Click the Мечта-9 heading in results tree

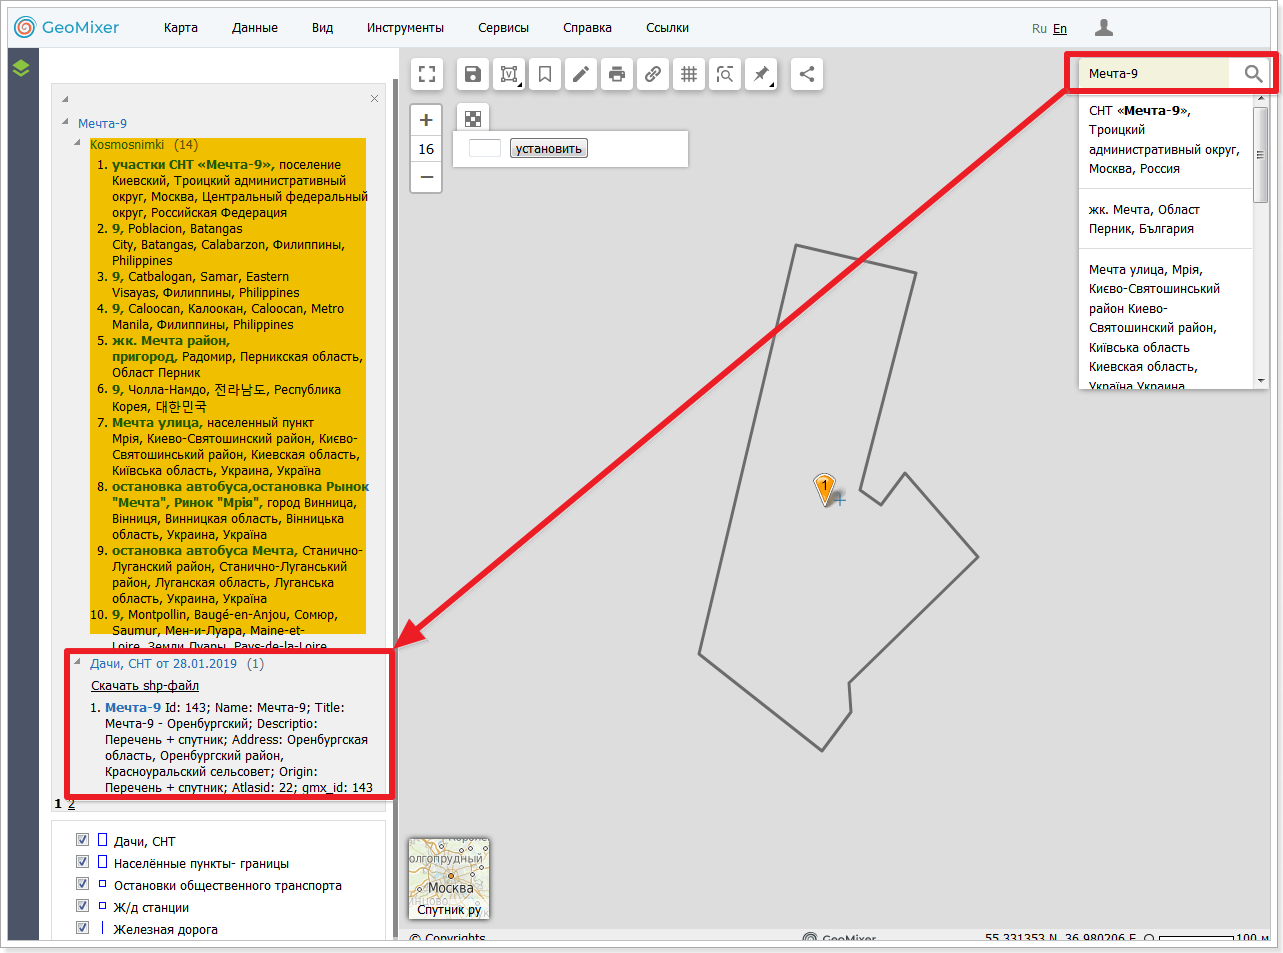point(102,124)
